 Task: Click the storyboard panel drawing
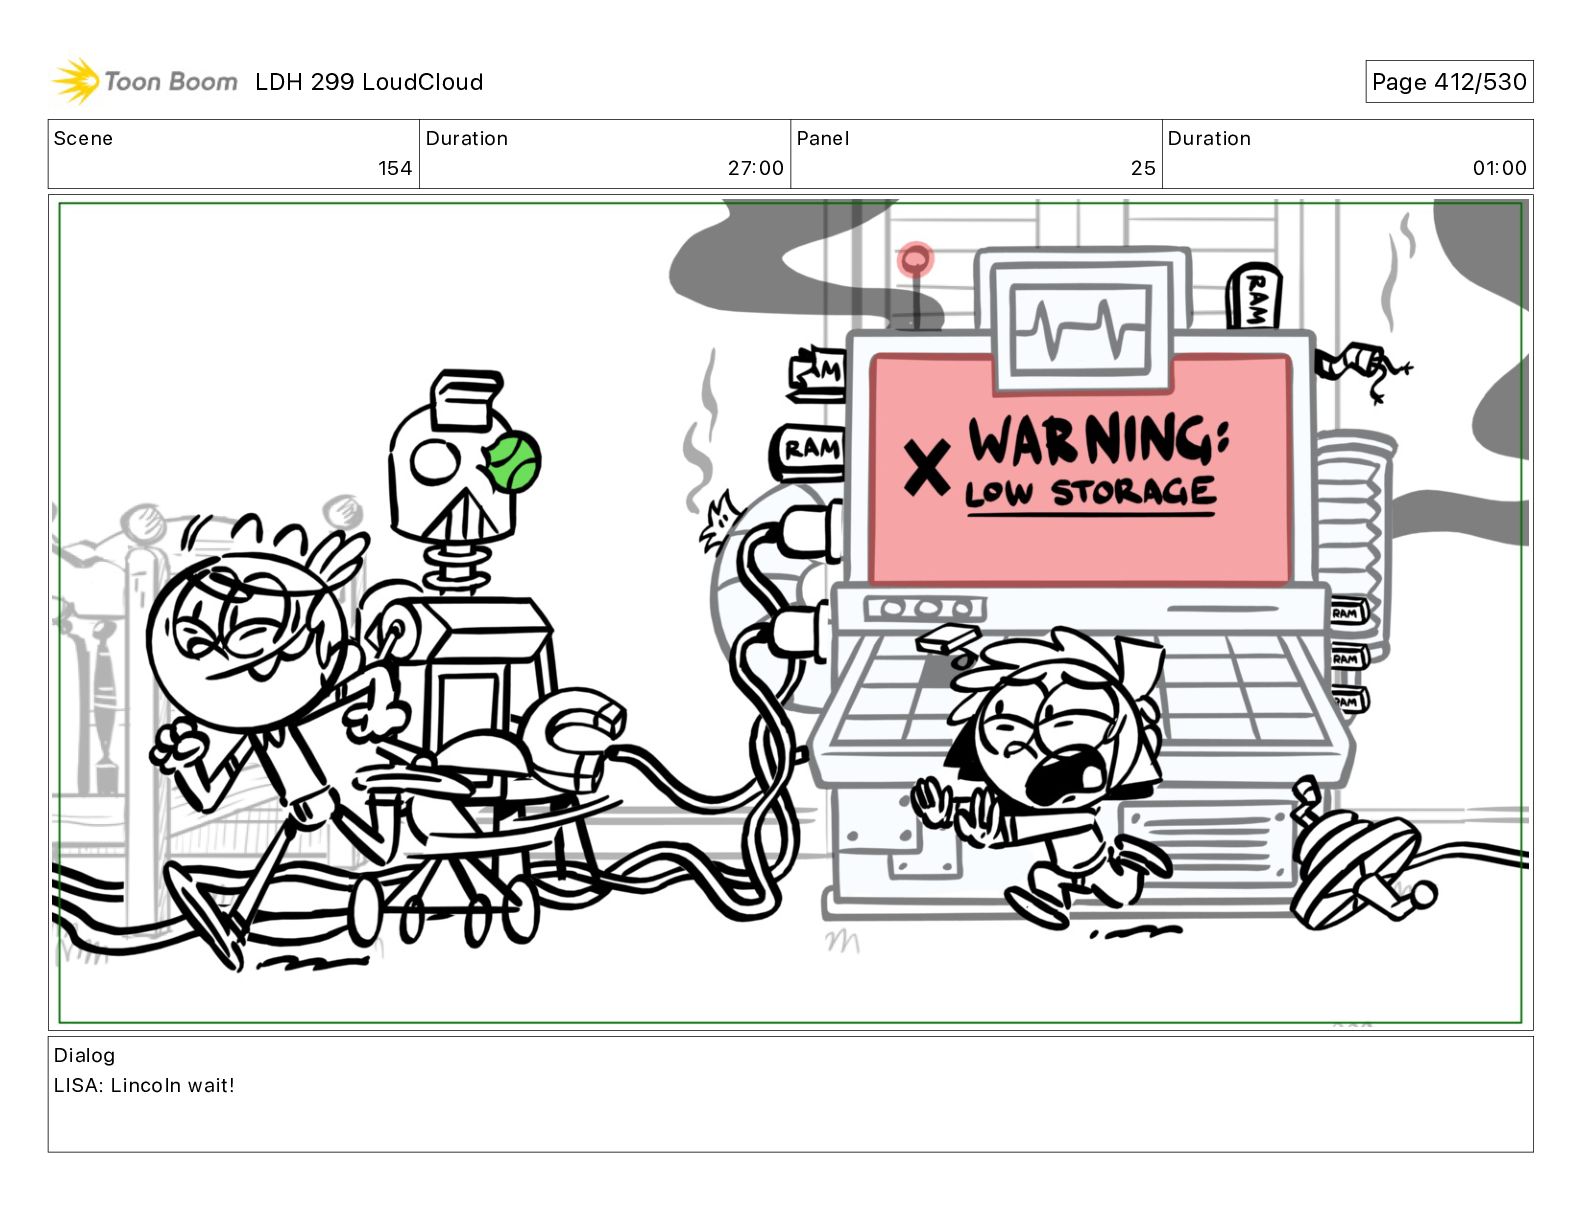tap(790, 613)
